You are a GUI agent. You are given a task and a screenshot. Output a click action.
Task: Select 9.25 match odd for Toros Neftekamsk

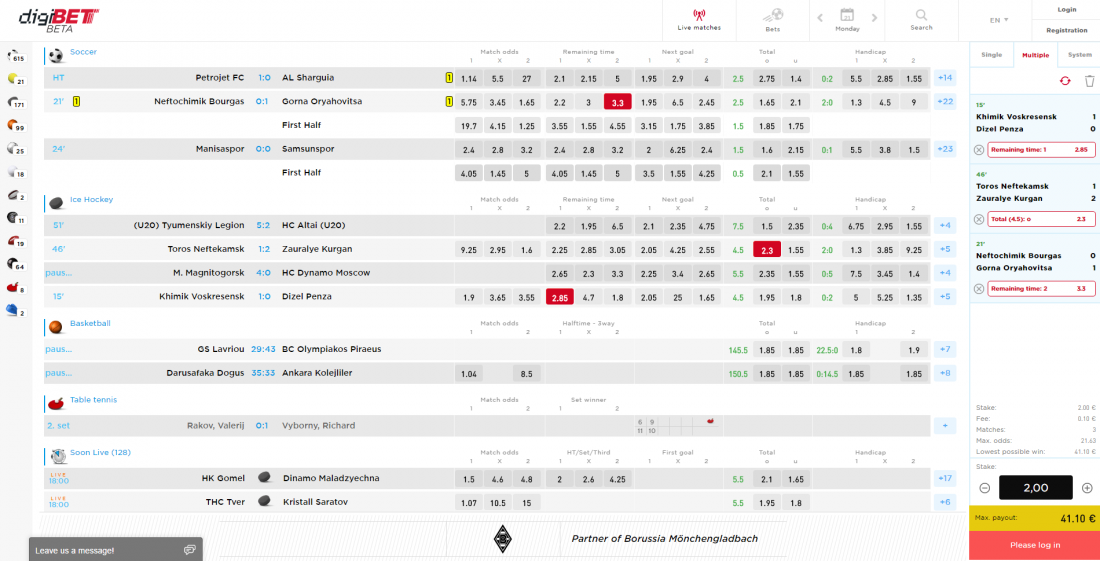pyautogui.click(x=469, y=249)
